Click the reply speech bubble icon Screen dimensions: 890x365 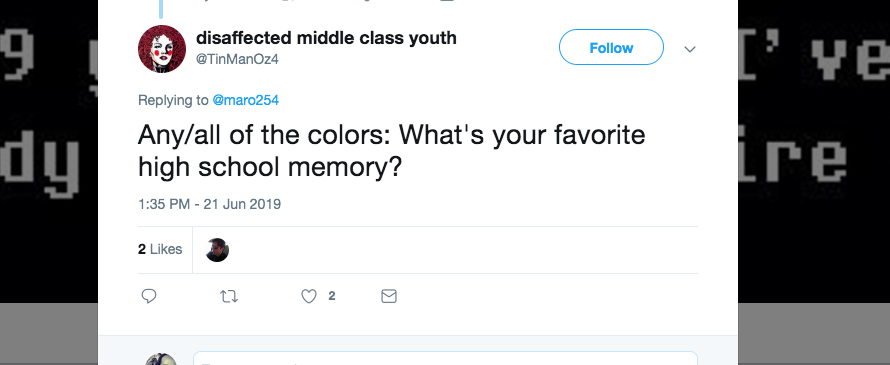click(x=149, y=296)
